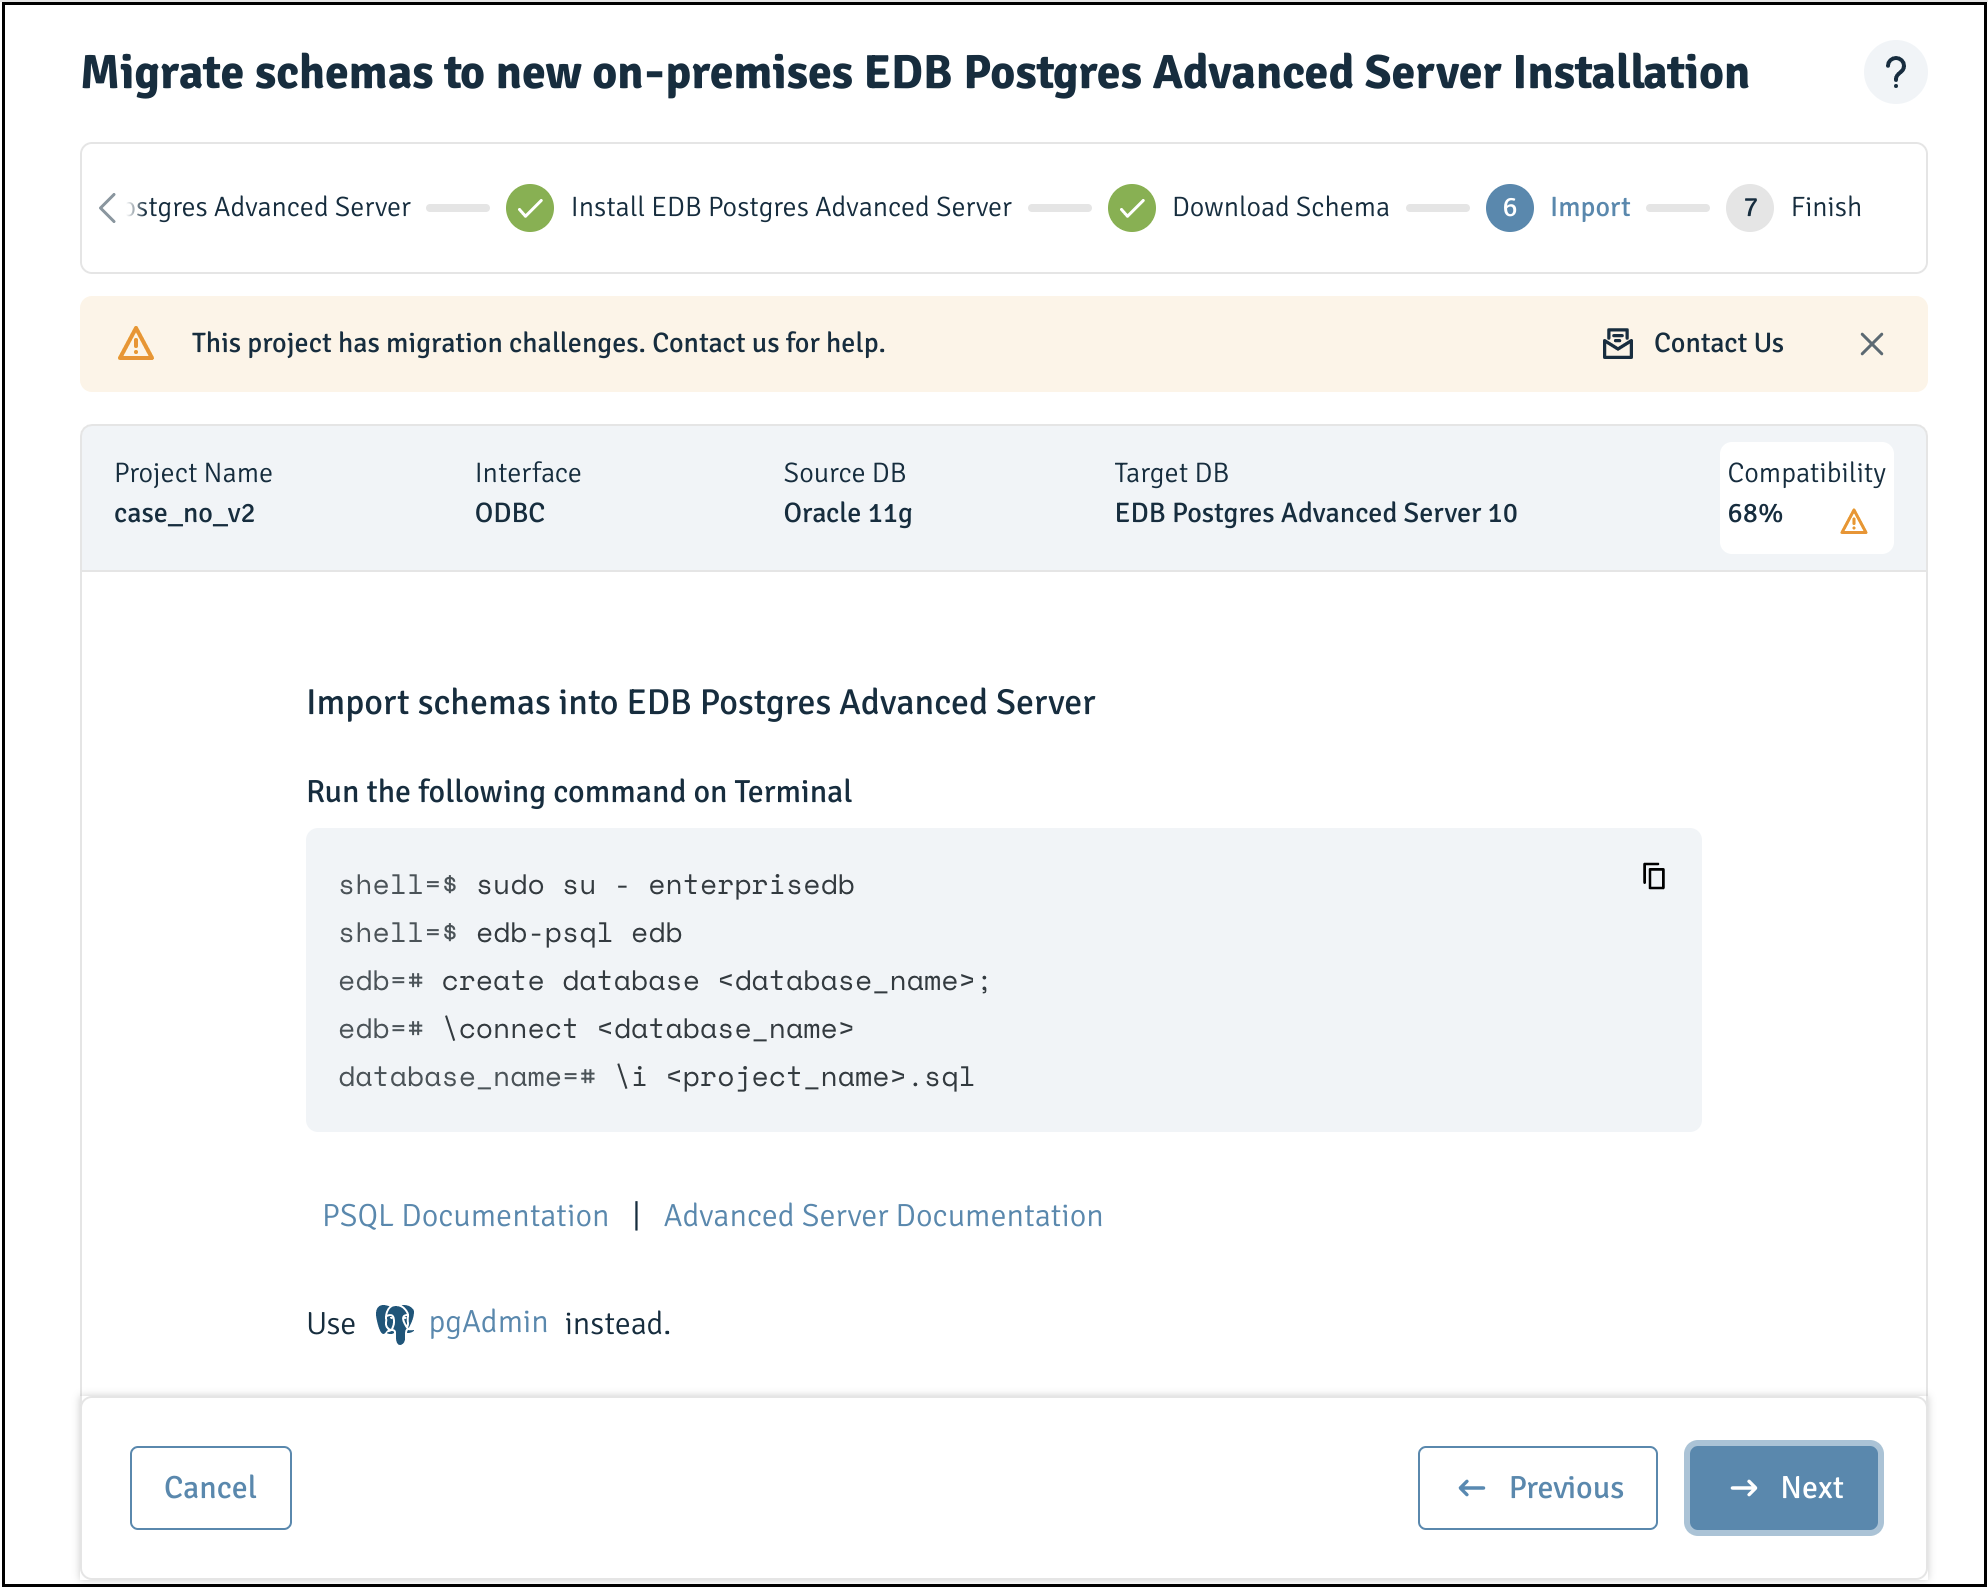Select step 6 circle for Import
This screenshot has height=1594, width=1988.
[1509, 208]
